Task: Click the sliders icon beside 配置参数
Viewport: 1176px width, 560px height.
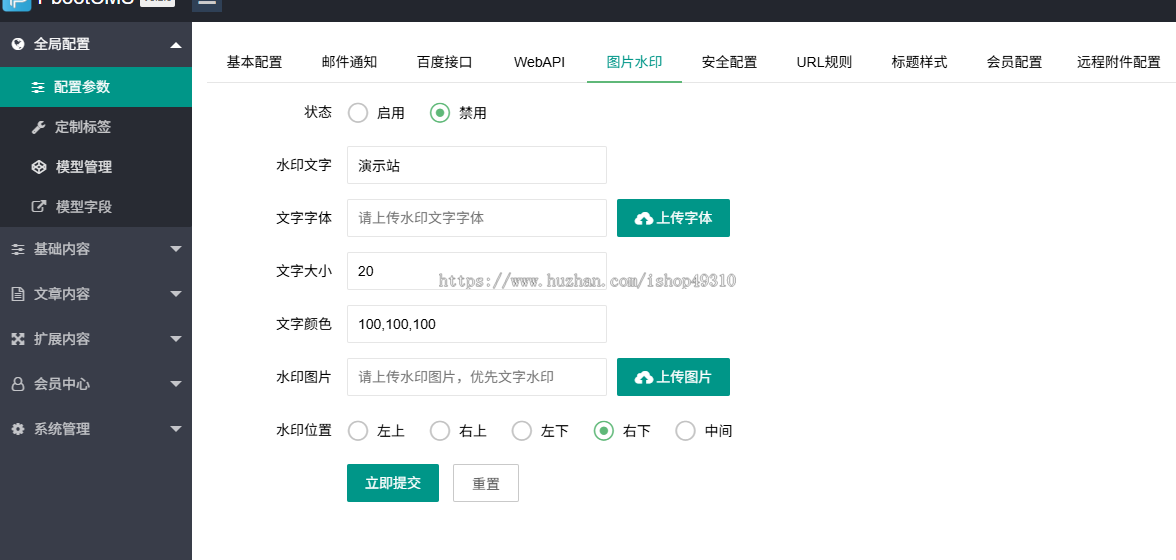Action: (x=38, y=87)
